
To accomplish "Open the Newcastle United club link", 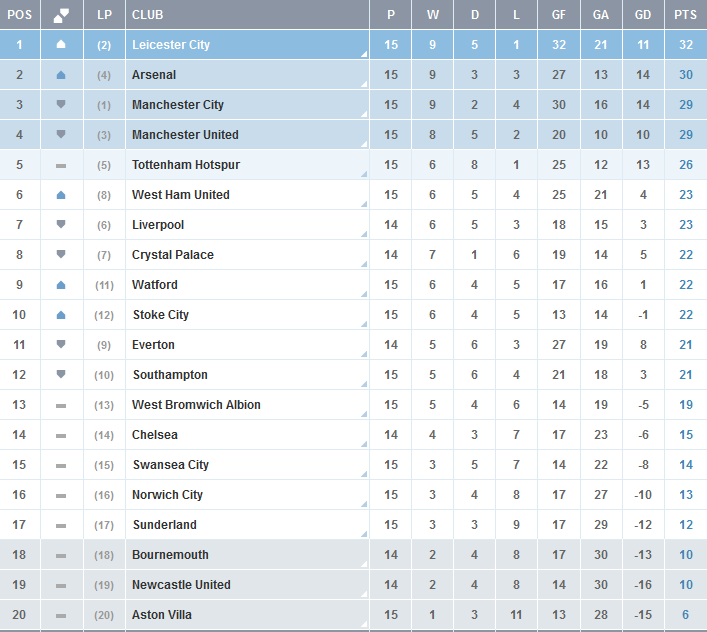I will pos(181,585).
